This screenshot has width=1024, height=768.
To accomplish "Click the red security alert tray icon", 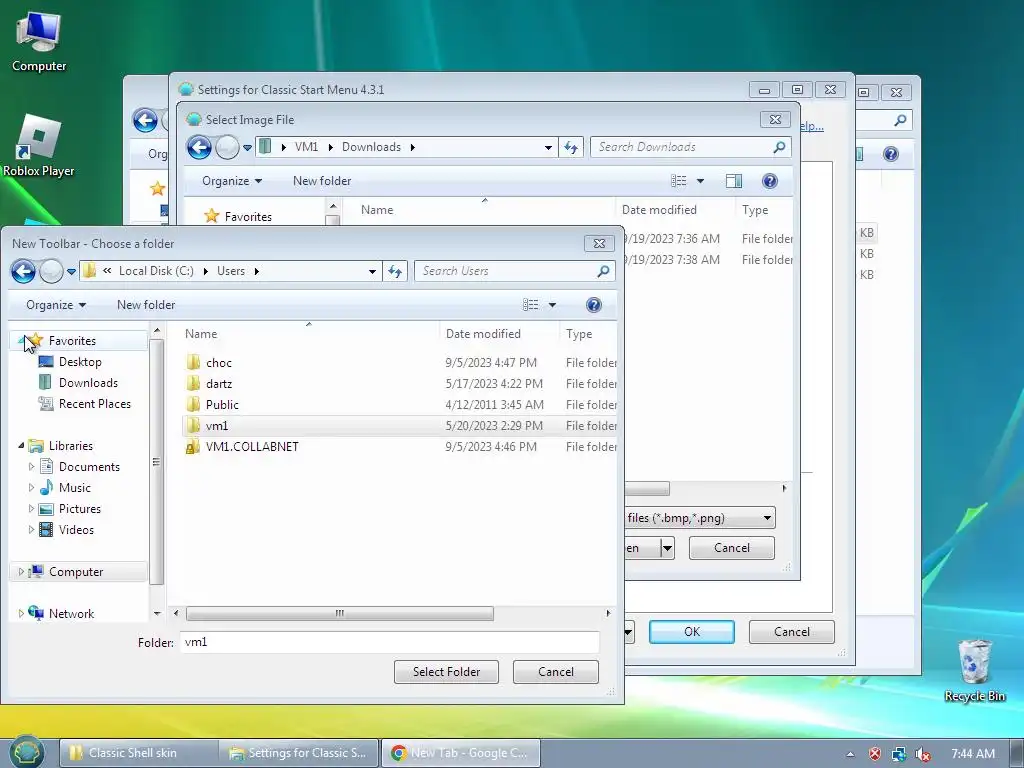I will (x=875, y=754).
